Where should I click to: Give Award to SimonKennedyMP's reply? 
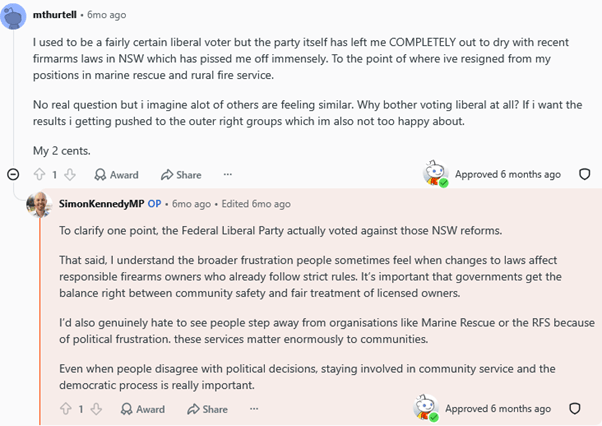point(142,409)
